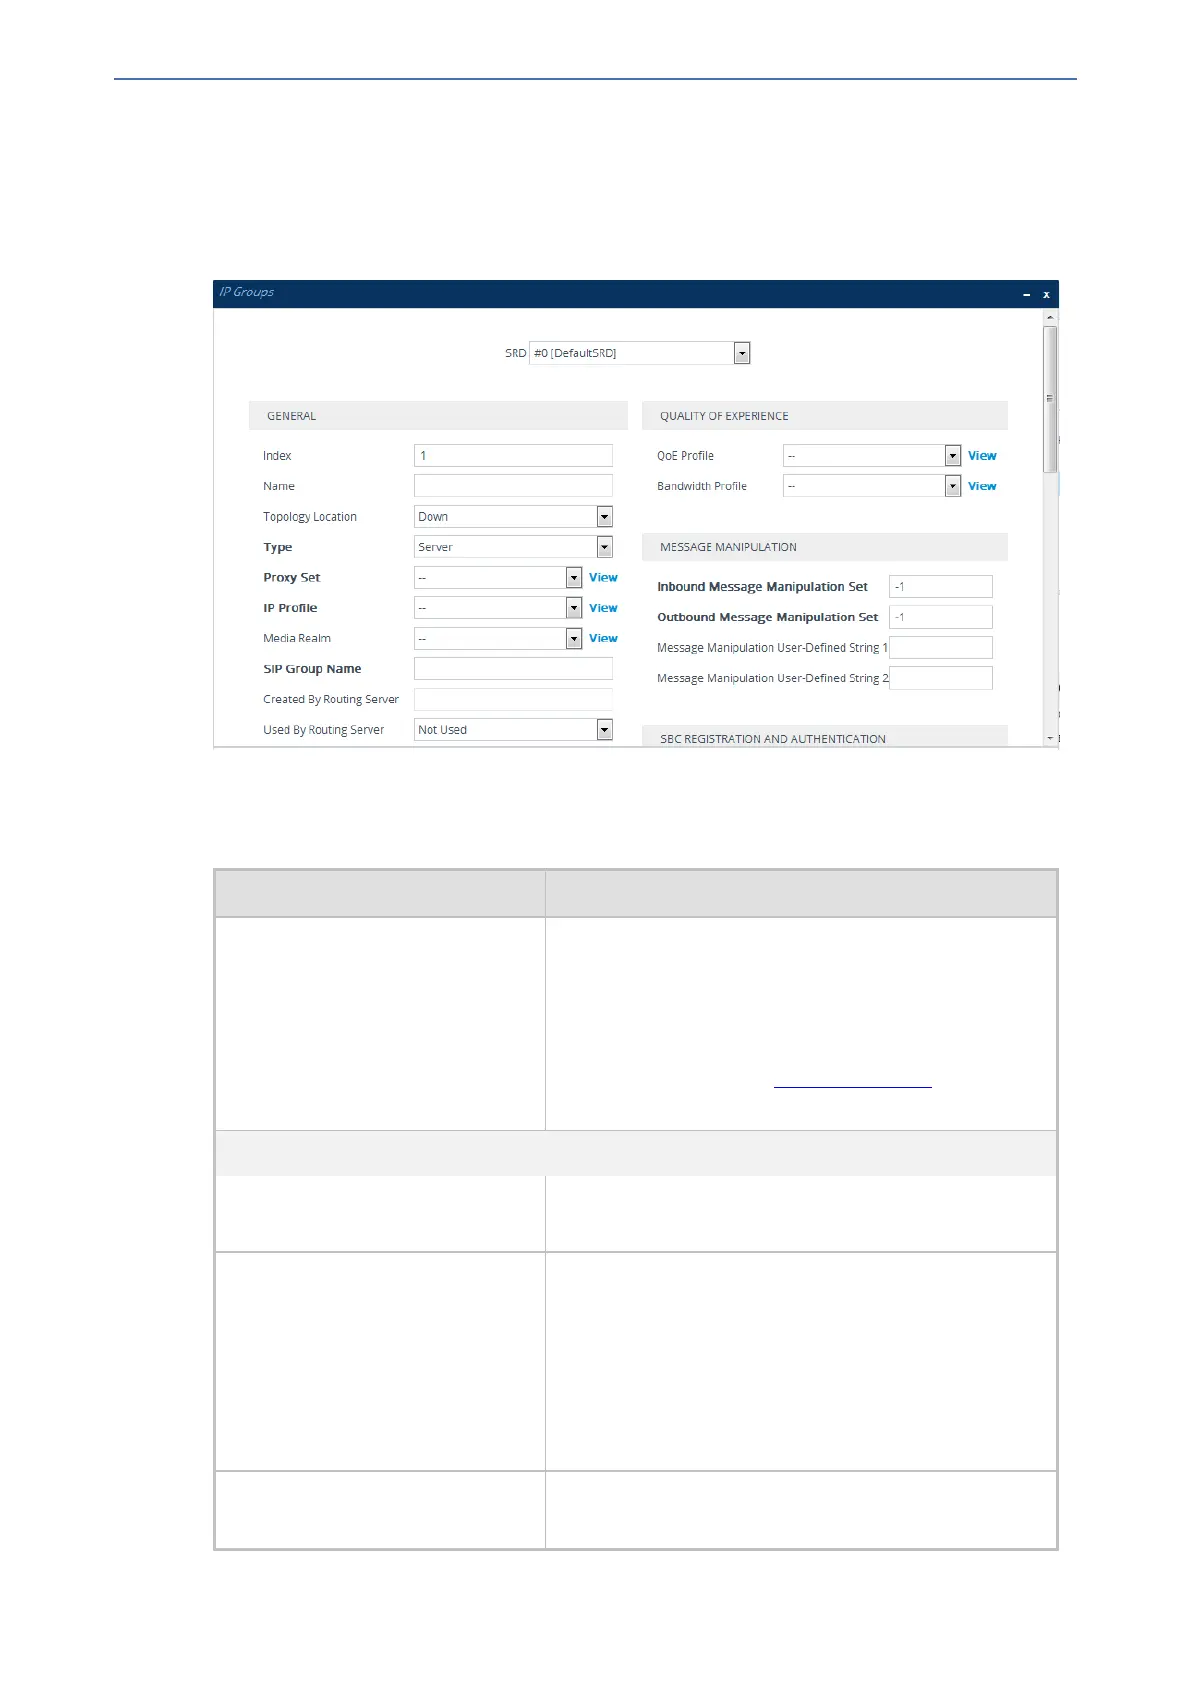Click User-Defined String 1 field
Screen dimensions: 1191x1684
point(940,647)
